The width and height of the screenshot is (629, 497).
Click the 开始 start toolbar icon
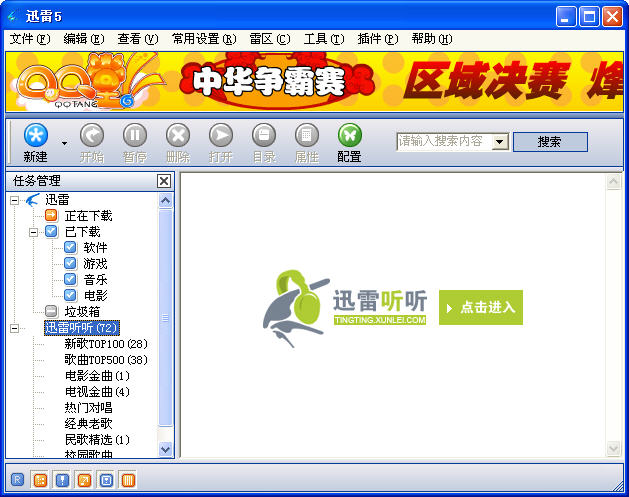92,135
